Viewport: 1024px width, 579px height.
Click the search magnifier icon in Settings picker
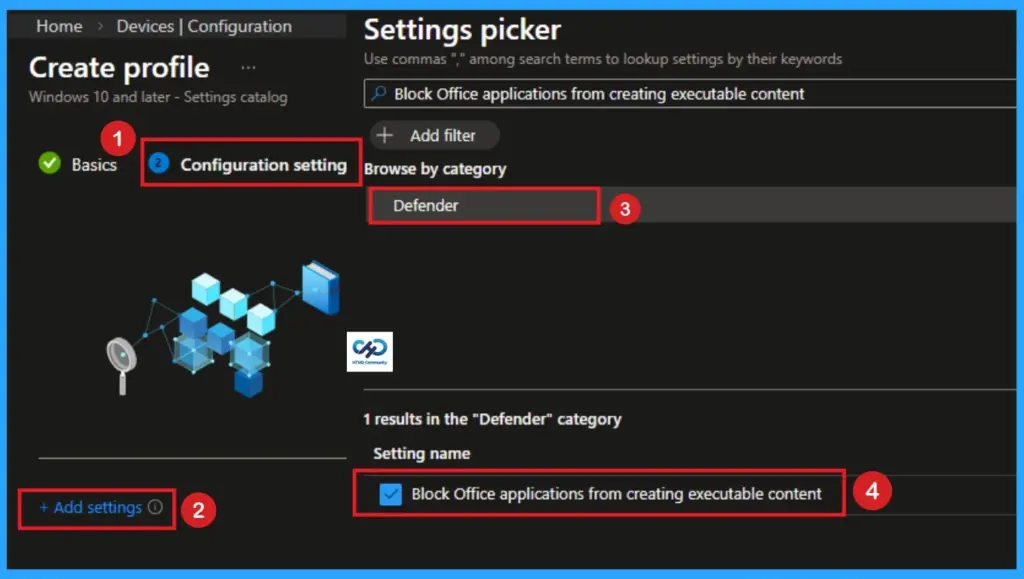[x=377, y=93]
